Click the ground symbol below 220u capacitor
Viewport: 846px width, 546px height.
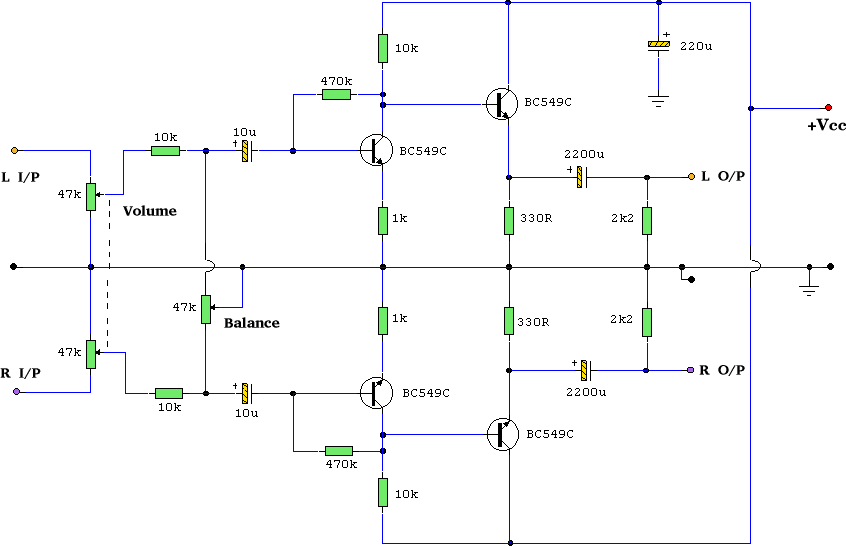[658, 100]
